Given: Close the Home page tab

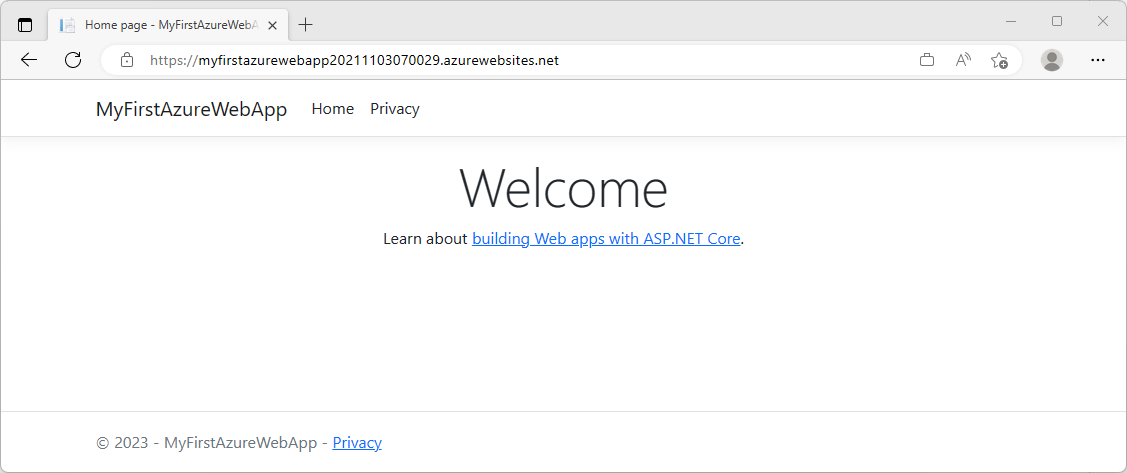Looking at the screenshot, I should (270, 24).
